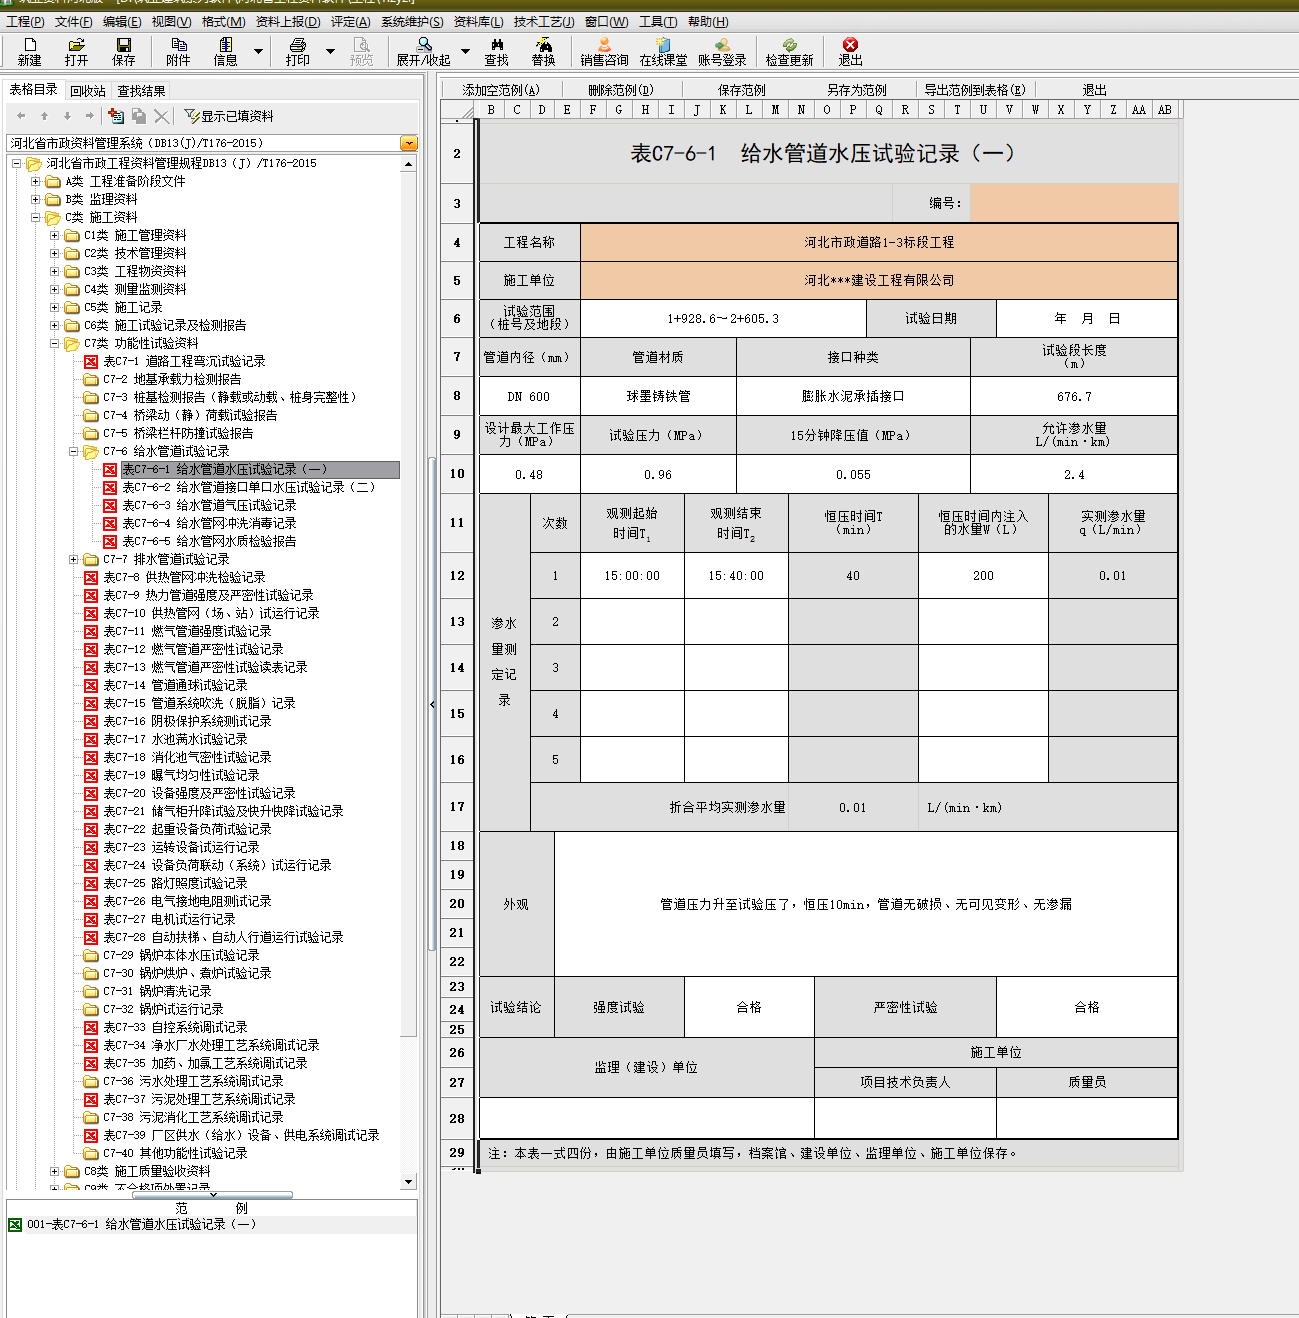Click the delete X icon in tree toolbar
Screen dimensions: 1299x1318
tap(162, 116)
